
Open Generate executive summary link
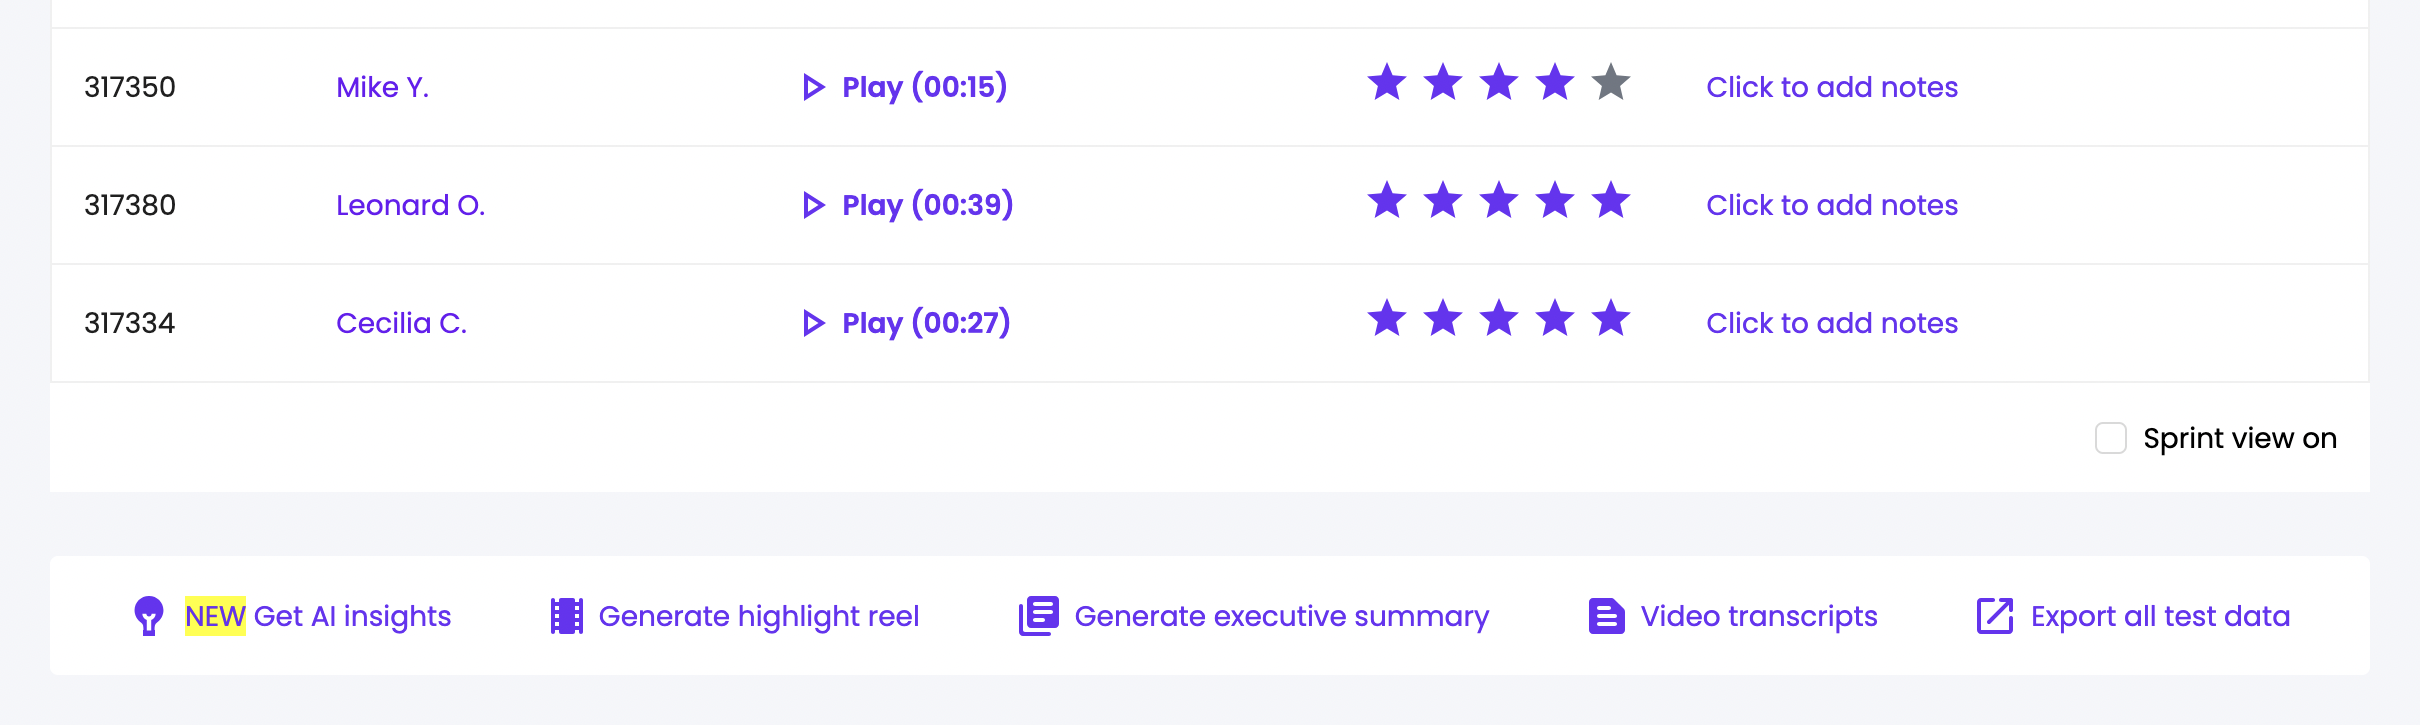[x=1281, y=617]
